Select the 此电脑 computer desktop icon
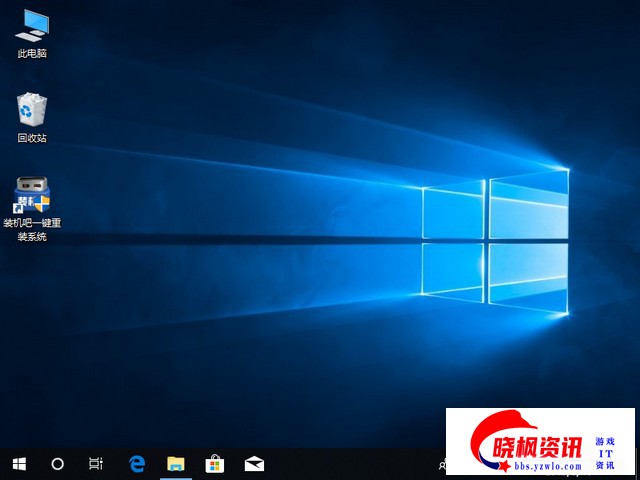The image size is (640, 480). pyautogui.click(x=32, y=24)
